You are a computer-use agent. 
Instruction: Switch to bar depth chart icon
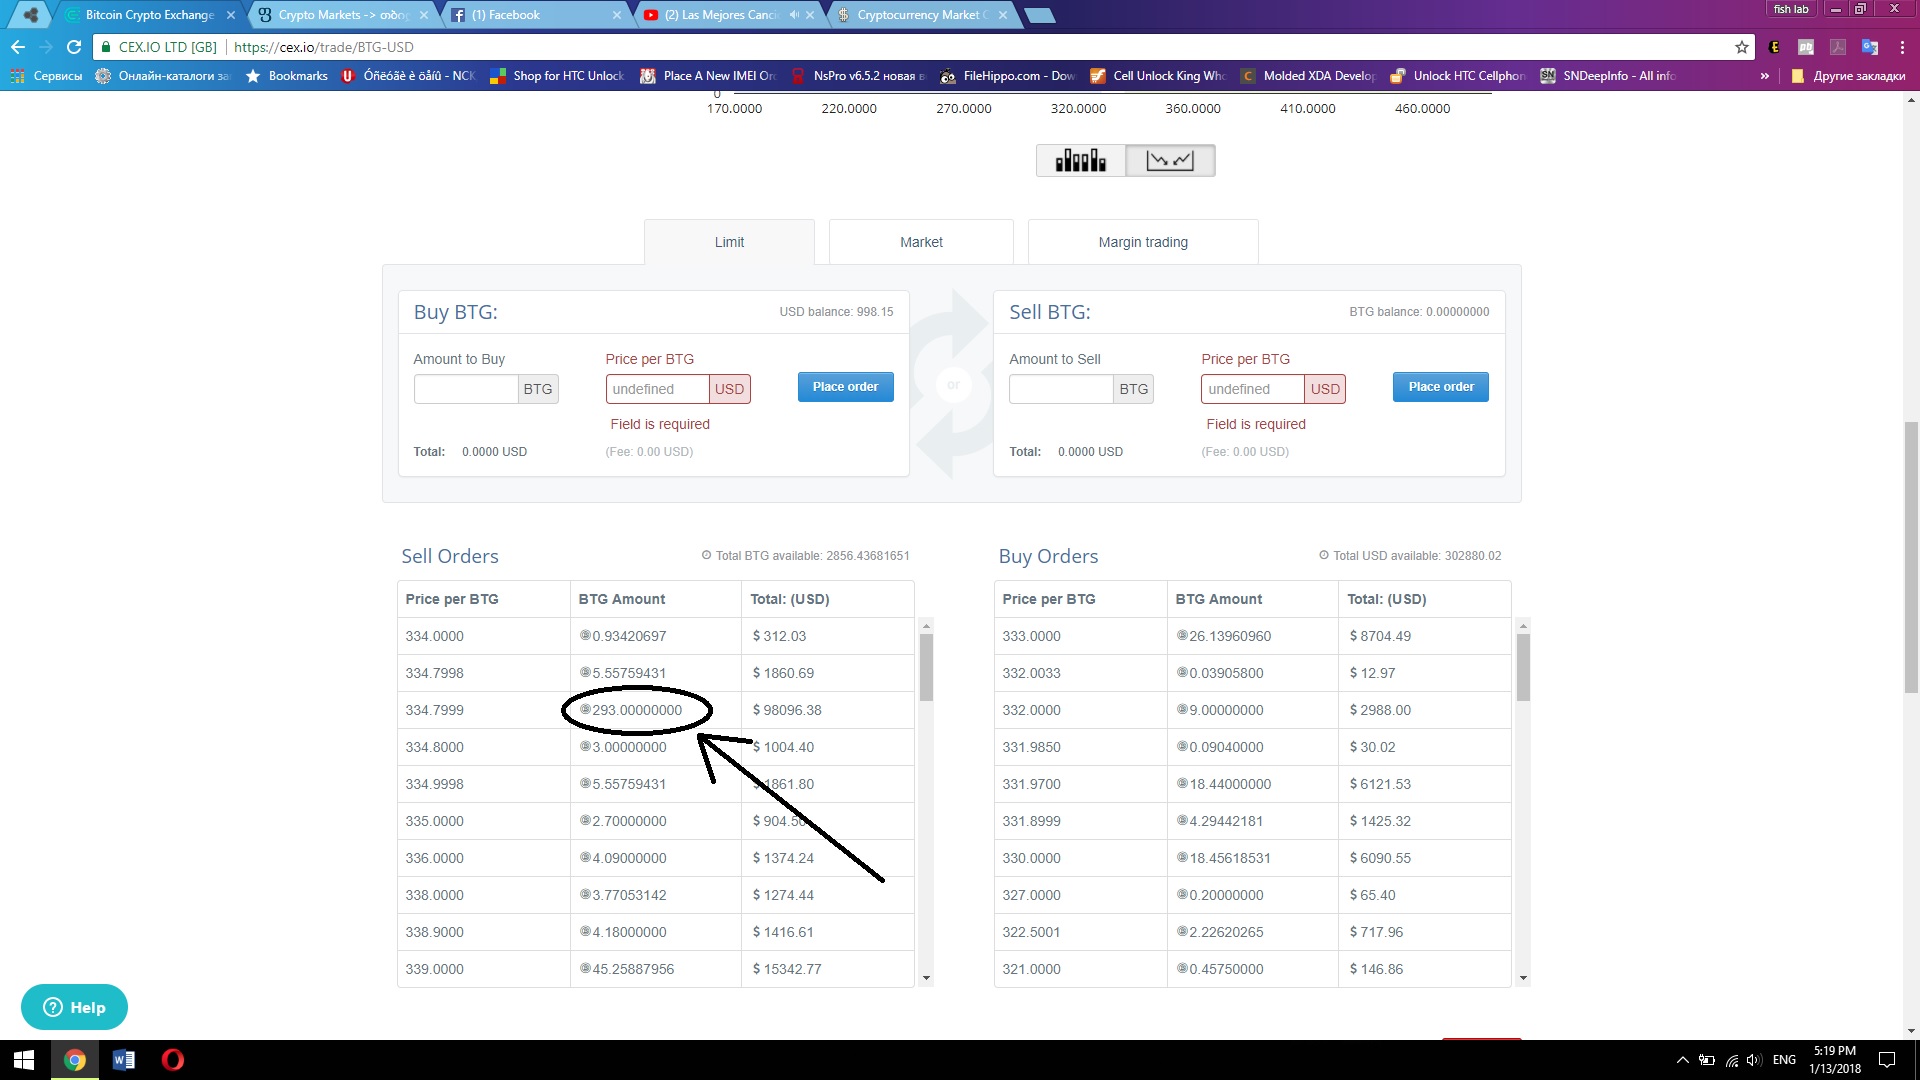[1080, 160]
